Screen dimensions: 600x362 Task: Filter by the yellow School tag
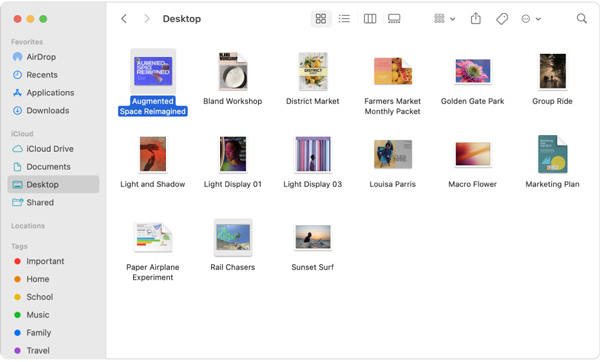click(53, 297)
